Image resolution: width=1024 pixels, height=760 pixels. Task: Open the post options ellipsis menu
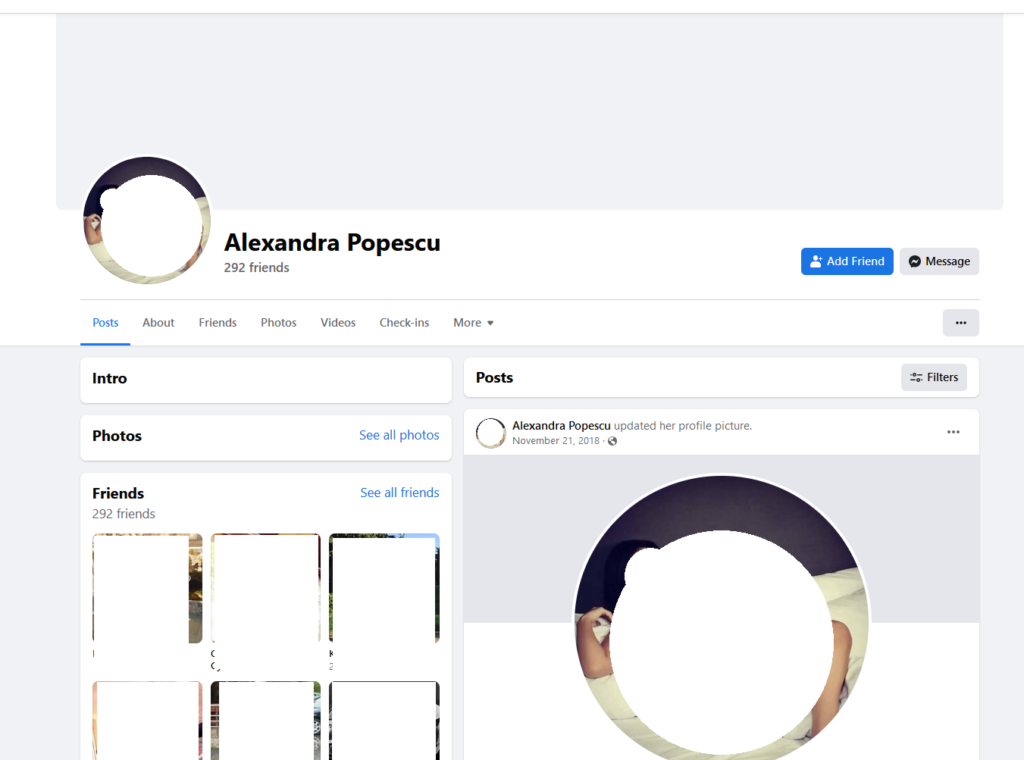953,432
